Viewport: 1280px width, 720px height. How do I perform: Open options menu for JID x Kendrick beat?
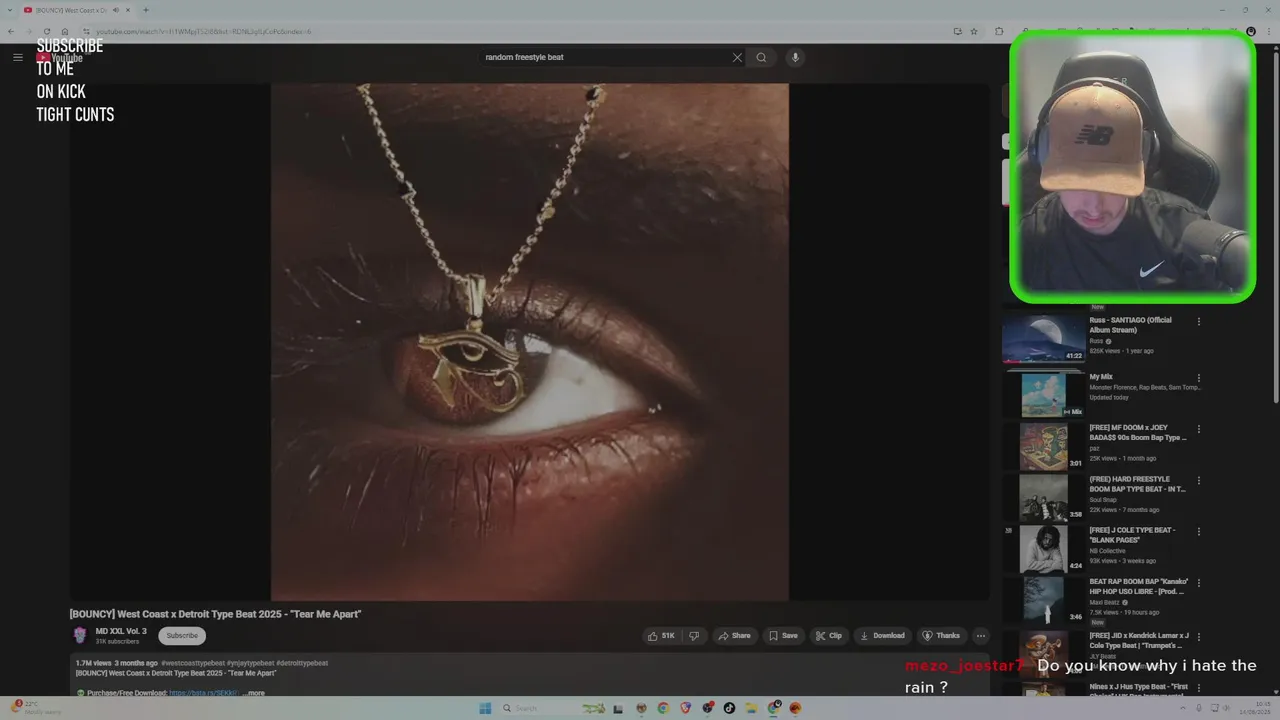pos(1199,635)
